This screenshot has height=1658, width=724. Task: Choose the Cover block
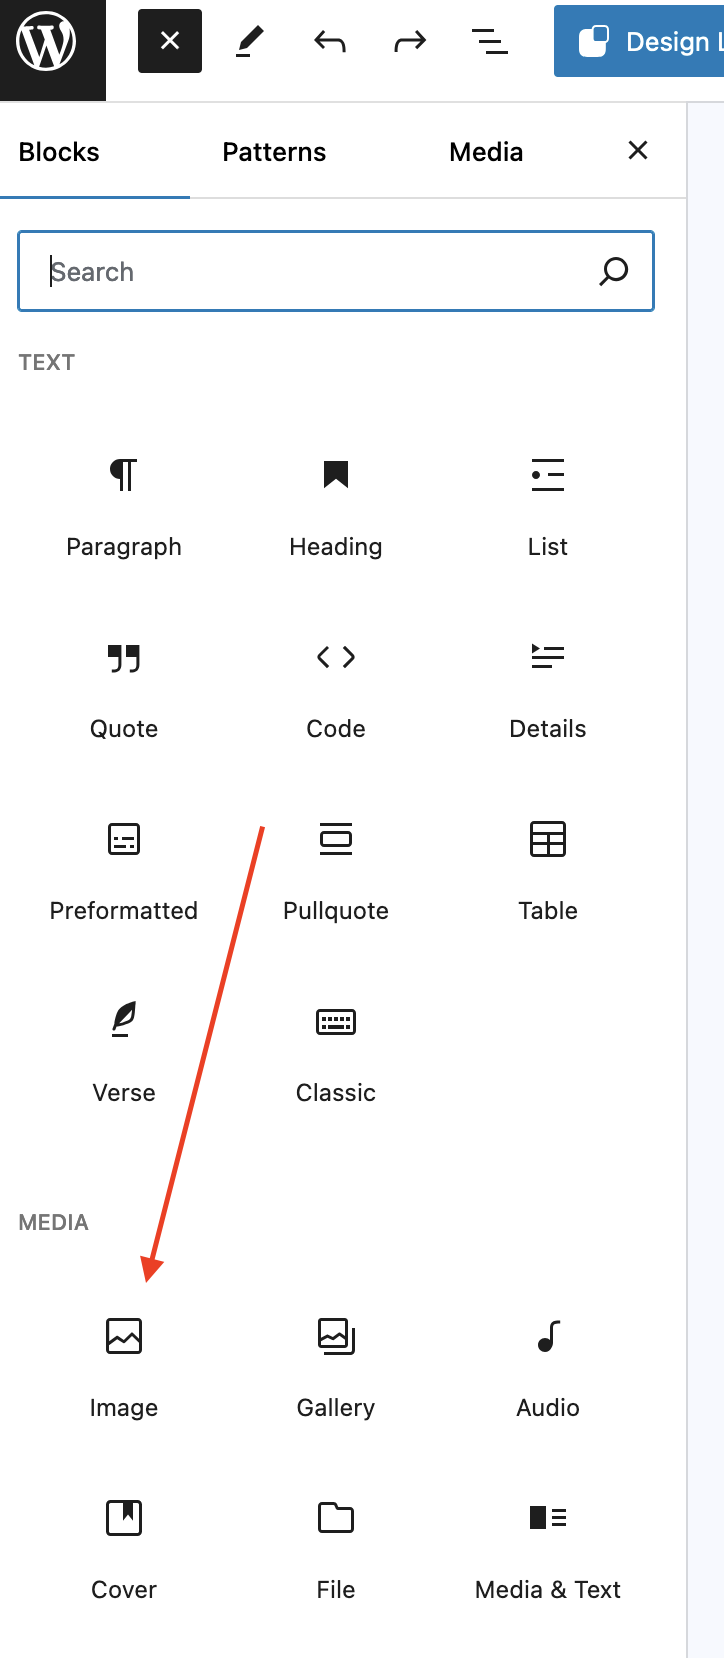coord(124,1547)
